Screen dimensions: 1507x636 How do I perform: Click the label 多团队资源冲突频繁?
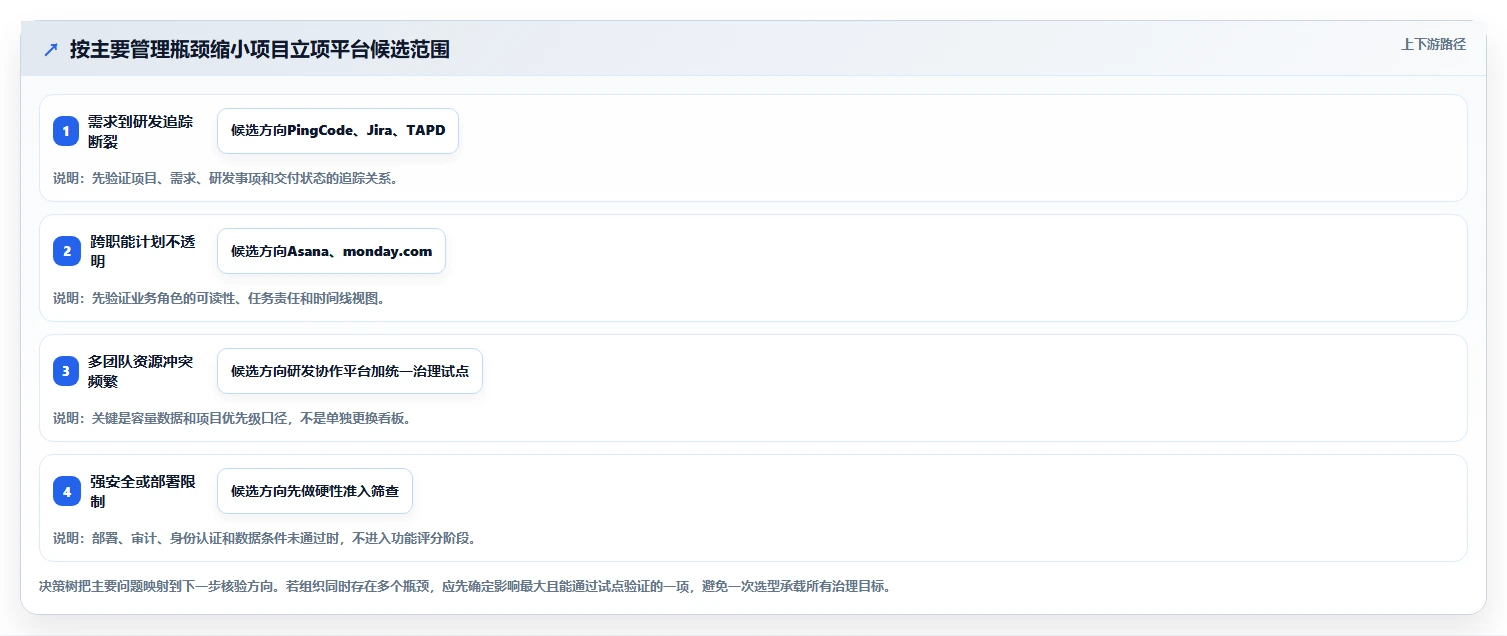[x=140, y=371]
